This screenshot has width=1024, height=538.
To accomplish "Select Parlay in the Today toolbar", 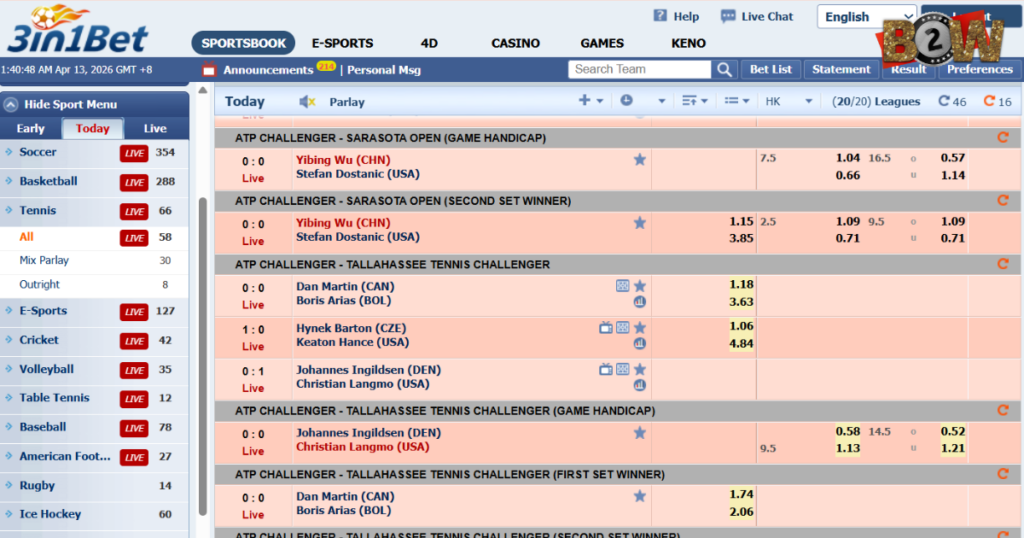I will click(347, 102).
